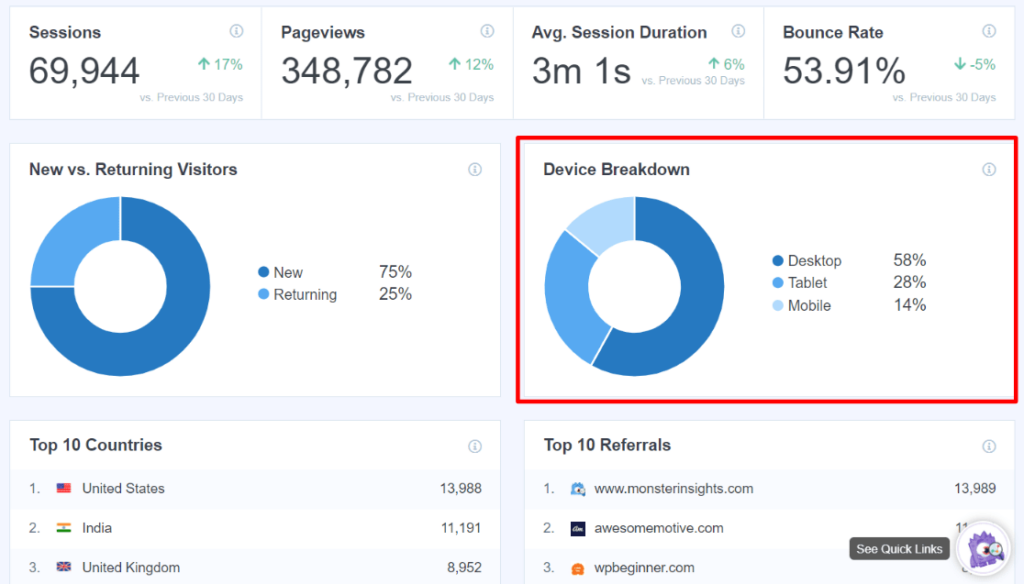Screen dimensions: 1024x584
Task: Open the Avg. Session Duration info icon
Action: (x=739, y=31)
